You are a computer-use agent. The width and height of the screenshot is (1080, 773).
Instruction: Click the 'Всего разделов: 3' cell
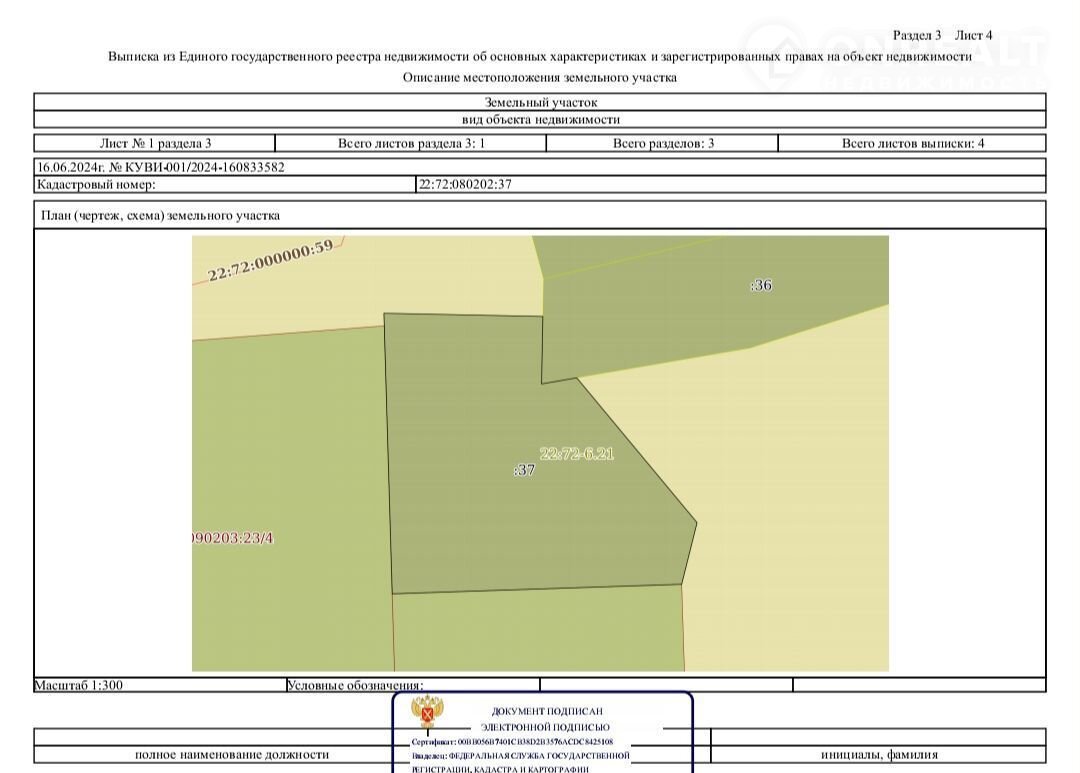[x=662, y=143]
